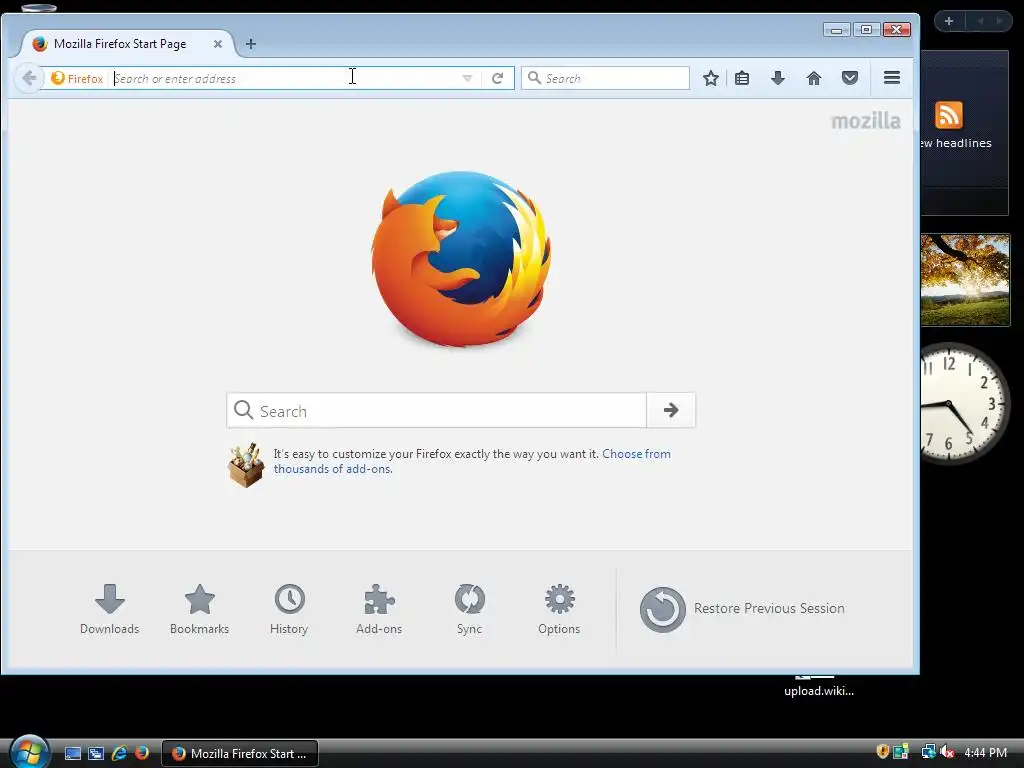Click the magnifier icon in toolbar search box
1024x768 pixels.
(x=534, y=78)
